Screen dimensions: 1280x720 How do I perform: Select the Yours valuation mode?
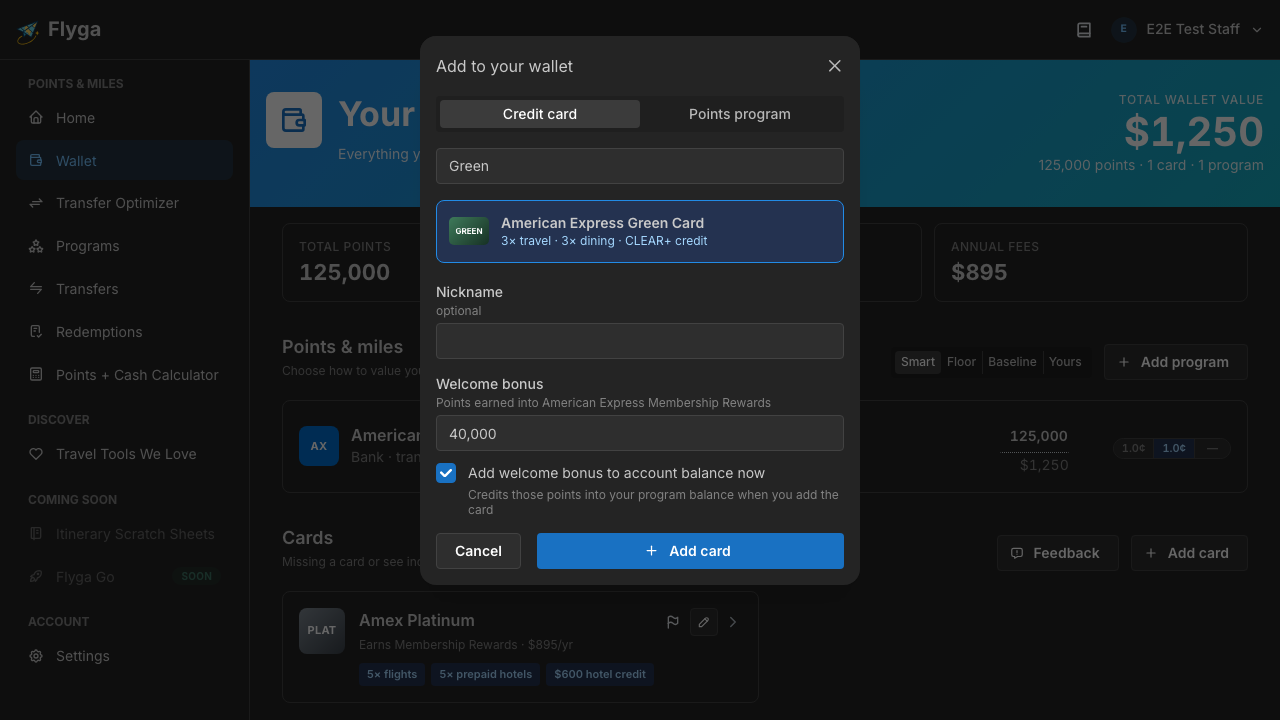pyautogui.click(x=1065, y=362)
